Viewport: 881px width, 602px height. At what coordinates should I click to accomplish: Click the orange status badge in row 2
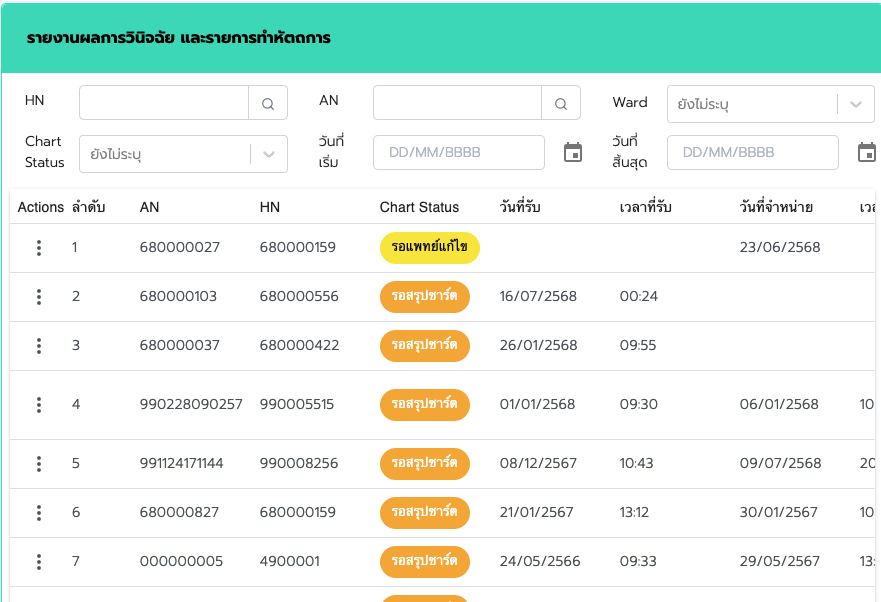[x=425, y=297]
